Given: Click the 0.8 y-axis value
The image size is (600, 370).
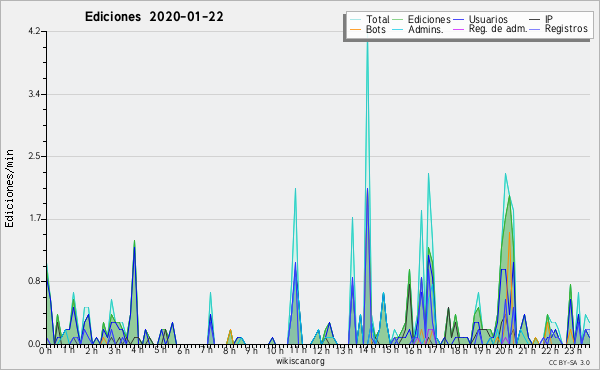Looking at the screenshot, I should click(x=34, y=282).
